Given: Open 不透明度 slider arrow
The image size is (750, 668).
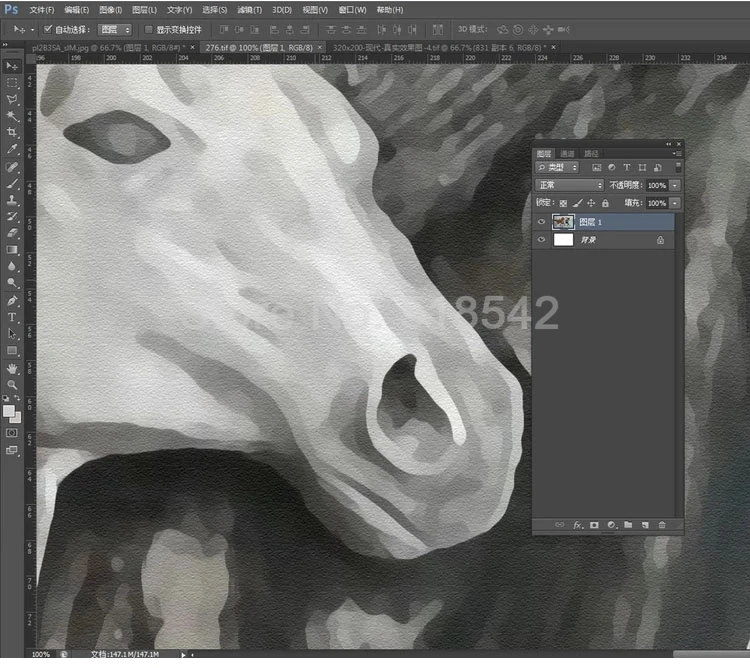Looking at the screenshot, I should (674, 186).
